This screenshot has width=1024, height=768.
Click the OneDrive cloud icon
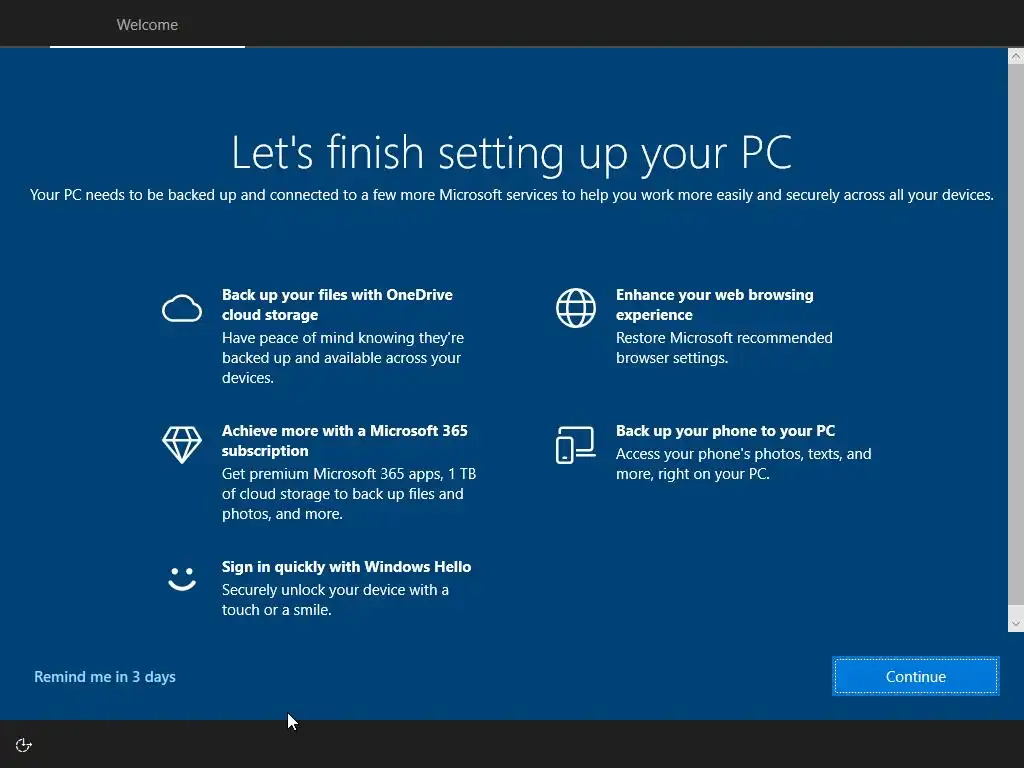[182, 308]
